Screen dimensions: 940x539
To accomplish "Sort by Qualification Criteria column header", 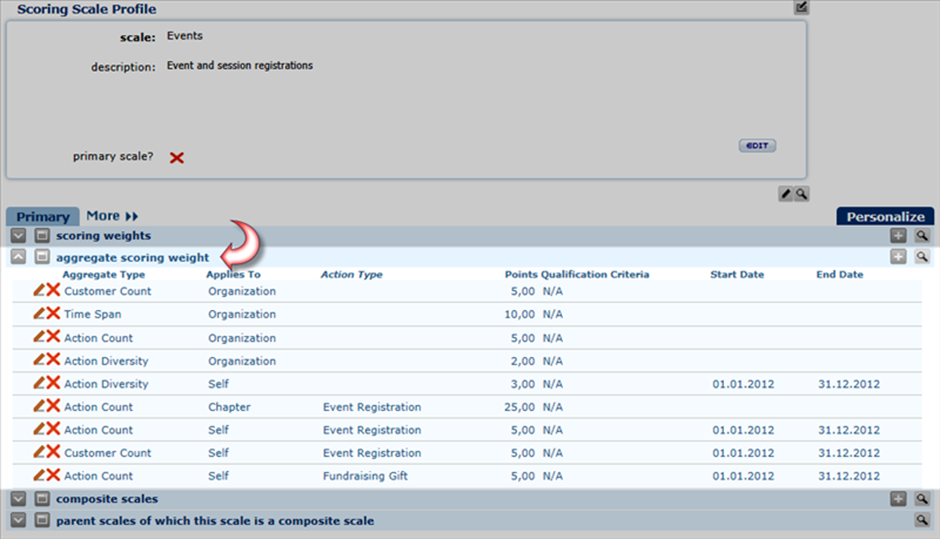I will pyautogui.click(x=595, y=275).
